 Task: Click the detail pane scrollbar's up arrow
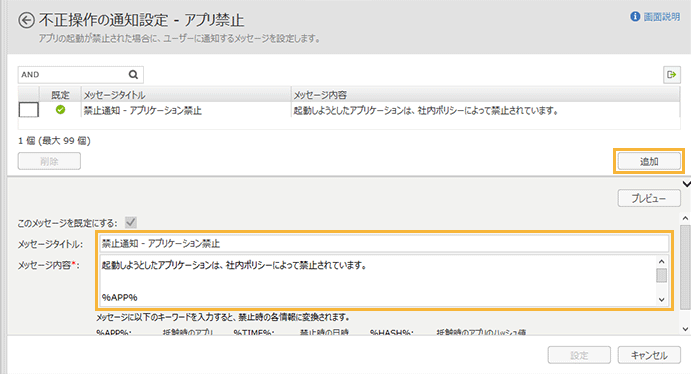coord(685,218)
